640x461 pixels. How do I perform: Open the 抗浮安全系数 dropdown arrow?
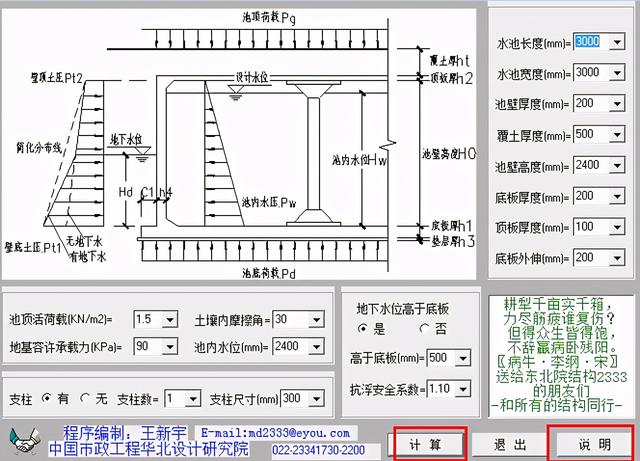point(463,389)
